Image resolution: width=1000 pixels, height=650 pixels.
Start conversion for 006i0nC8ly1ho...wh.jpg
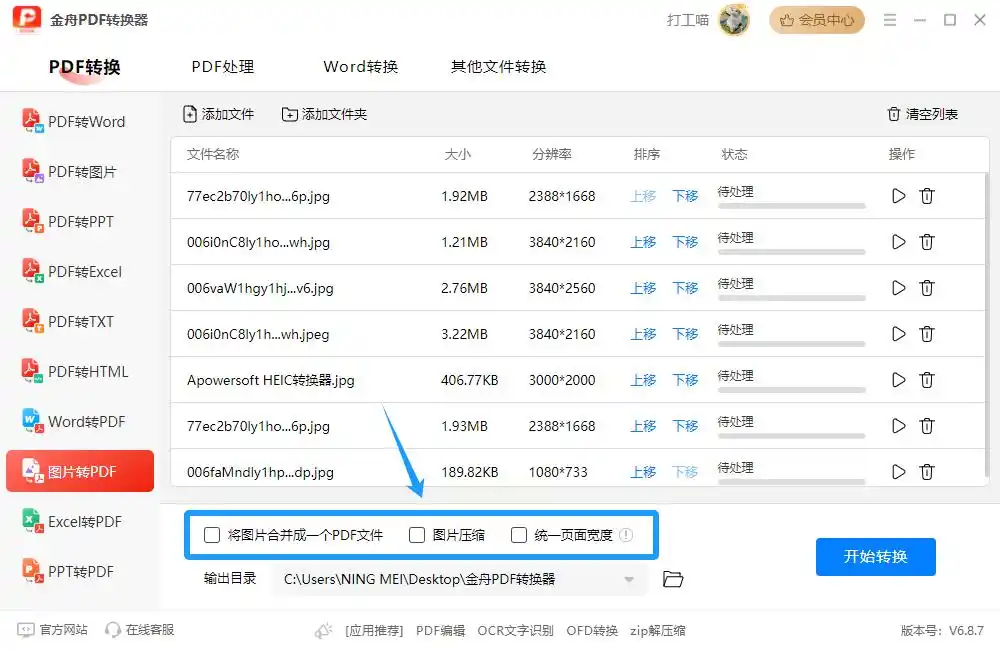(899, 242)
